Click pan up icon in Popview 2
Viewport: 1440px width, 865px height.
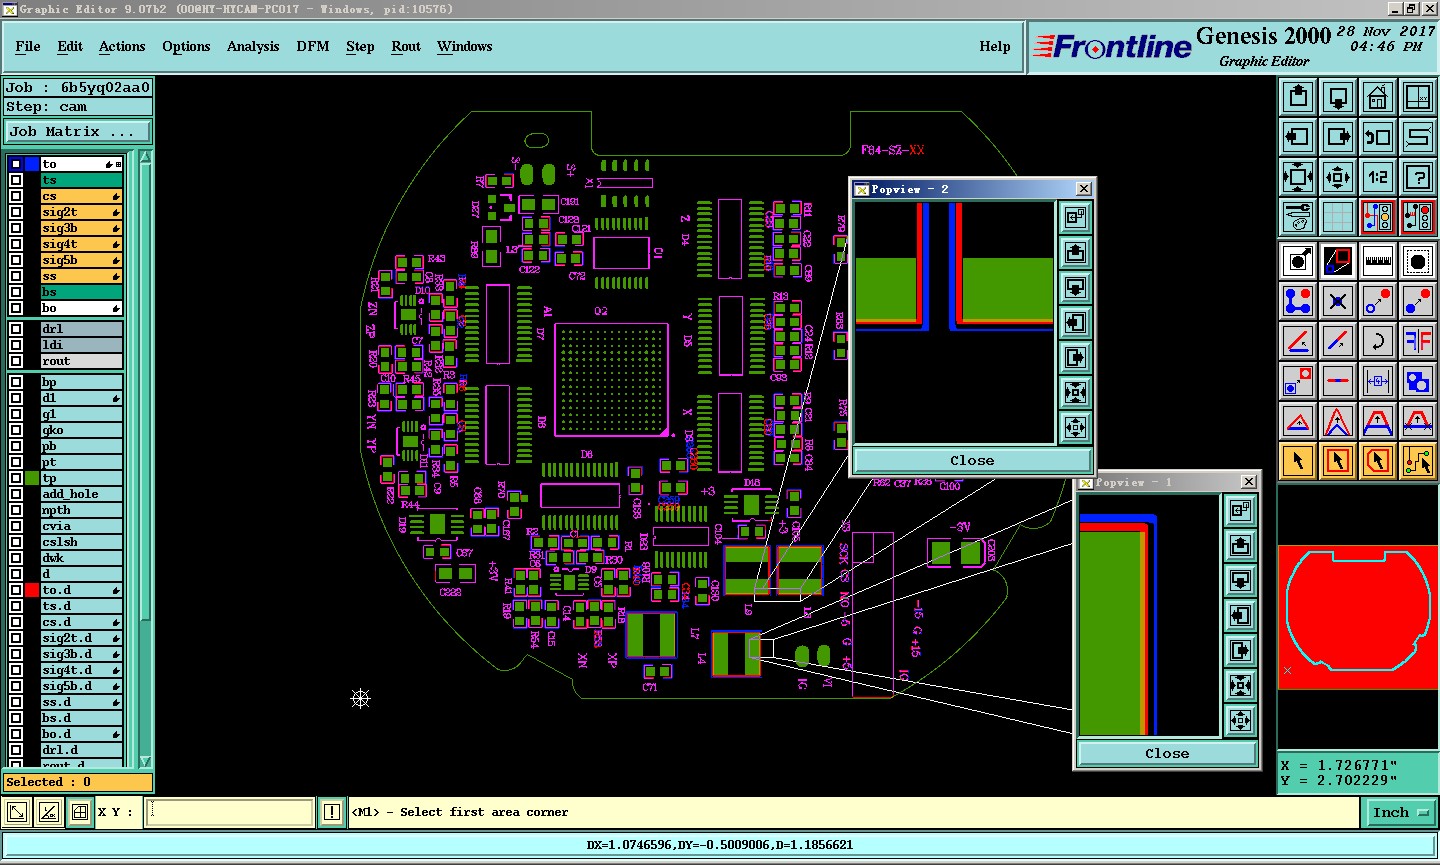[1075, 252]
